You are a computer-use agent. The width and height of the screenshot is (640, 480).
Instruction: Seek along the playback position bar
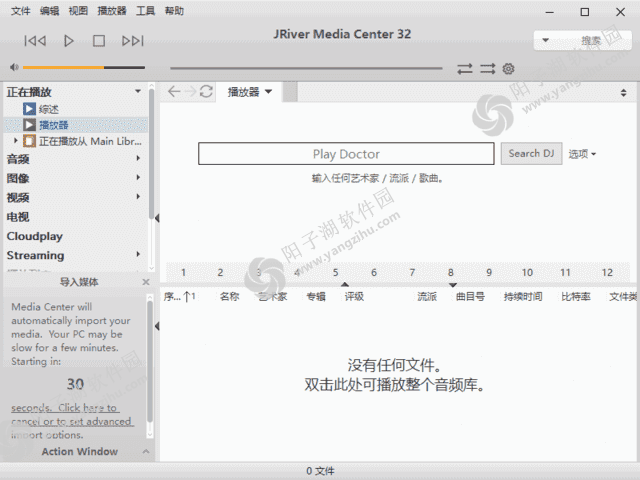[x=306, y=68]
